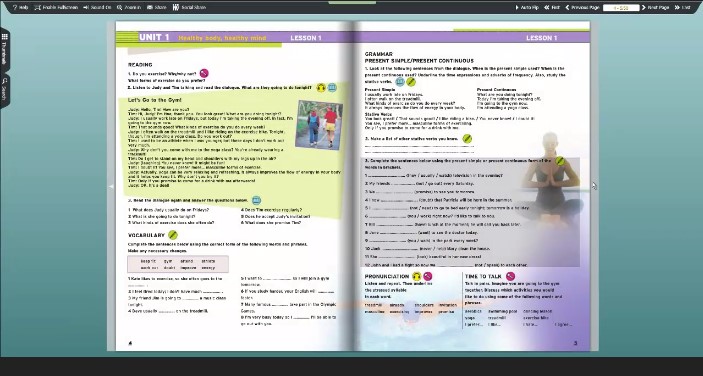The width and height of the screenshot is (703, 376).
Task: Click the pink icon next to Time to Talk
Action: point(510,277)
